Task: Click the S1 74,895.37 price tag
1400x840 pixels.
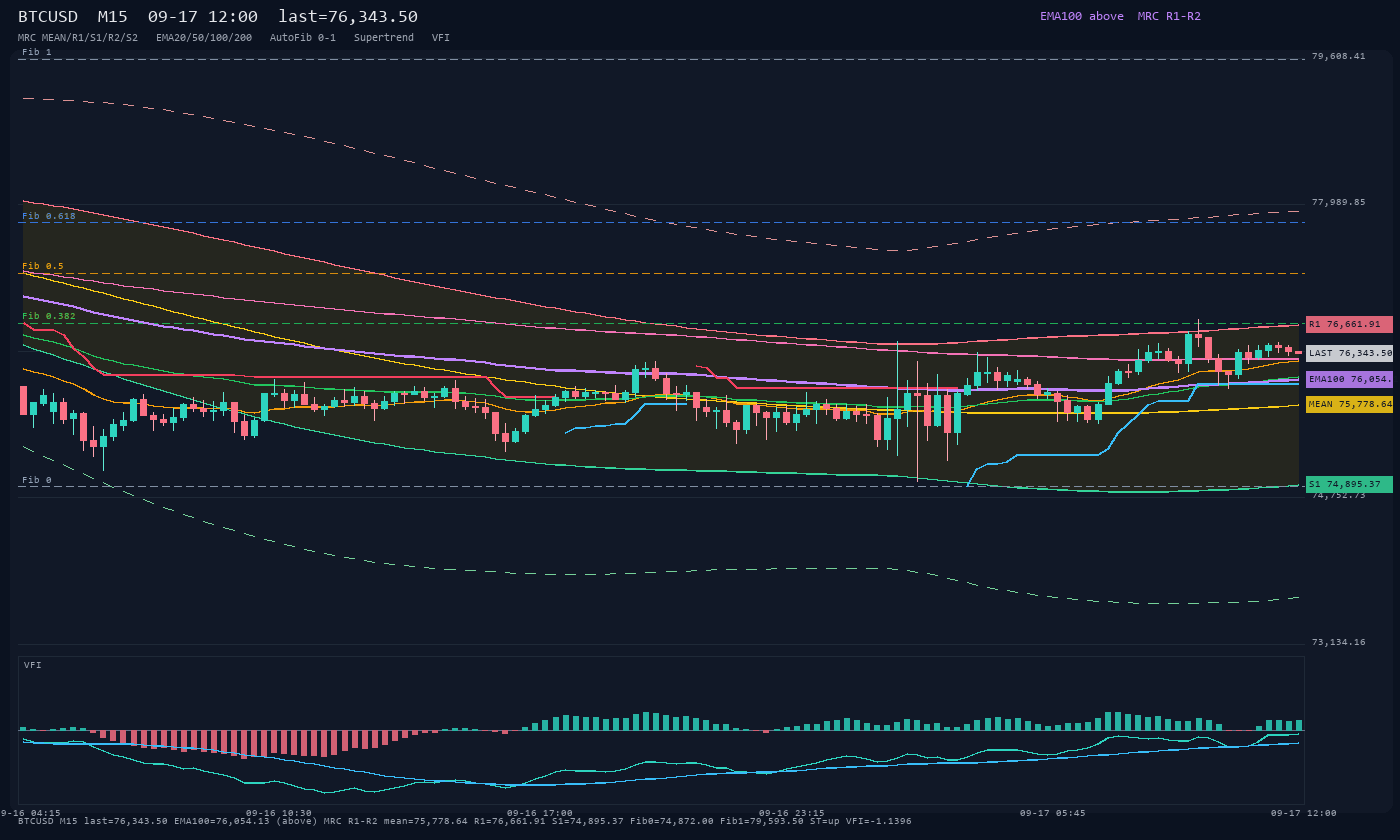Action: coord(1349,484)
